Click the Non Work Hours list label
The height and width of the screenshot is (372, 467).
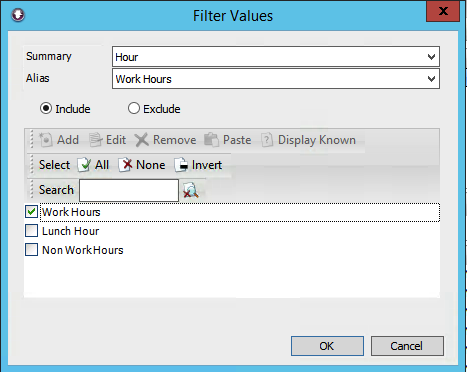(83, 250)
